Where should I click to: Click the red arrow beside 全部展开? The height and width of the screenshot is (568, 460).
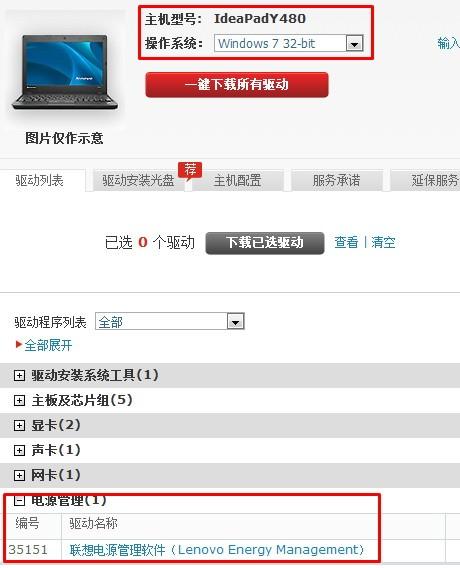(19, 344)
